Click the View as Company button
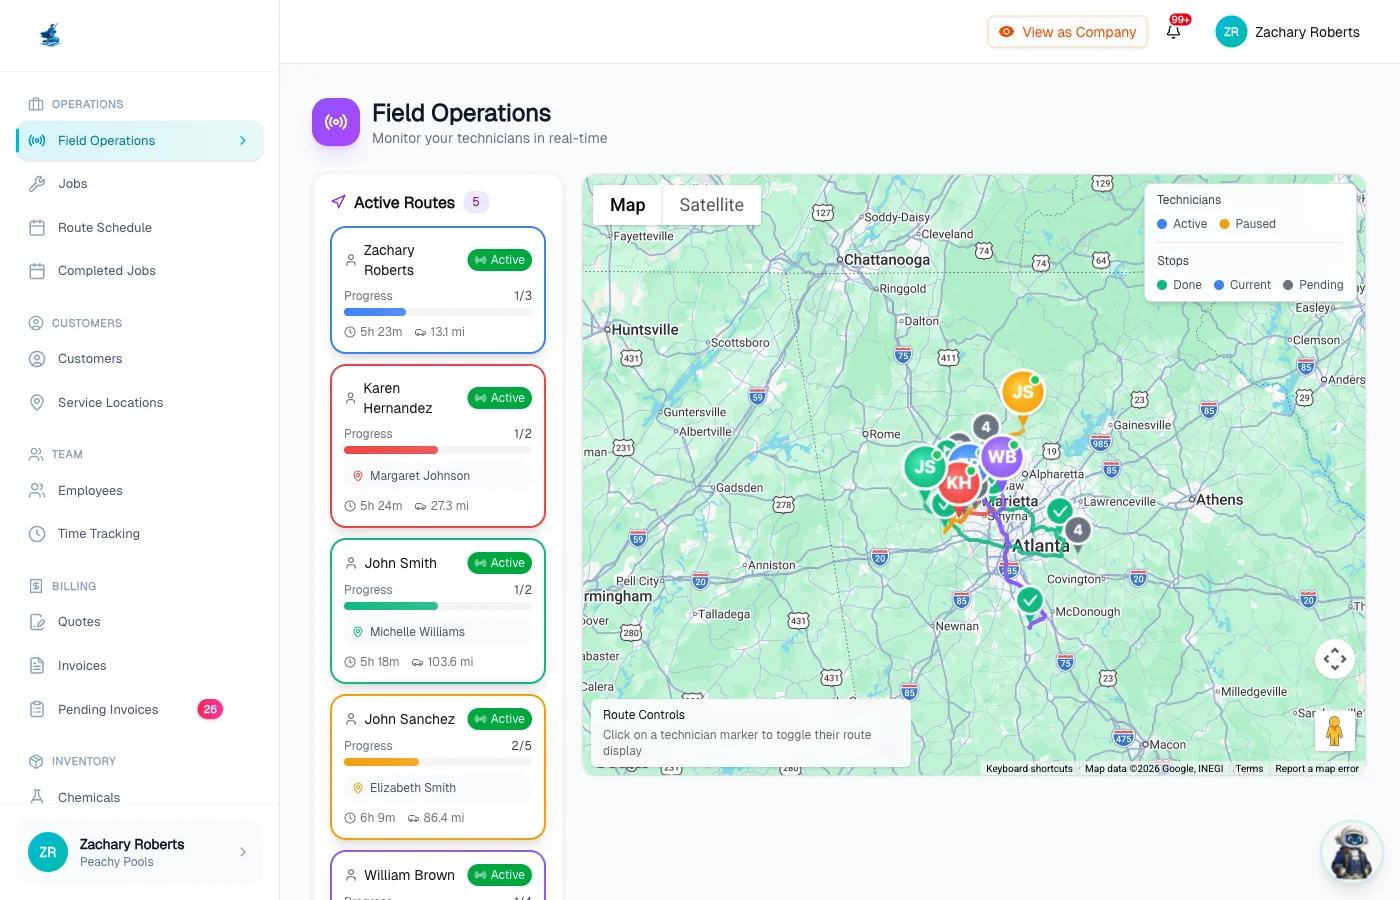The height and width of the screenshot is (900, 1400). (1067, 31)
